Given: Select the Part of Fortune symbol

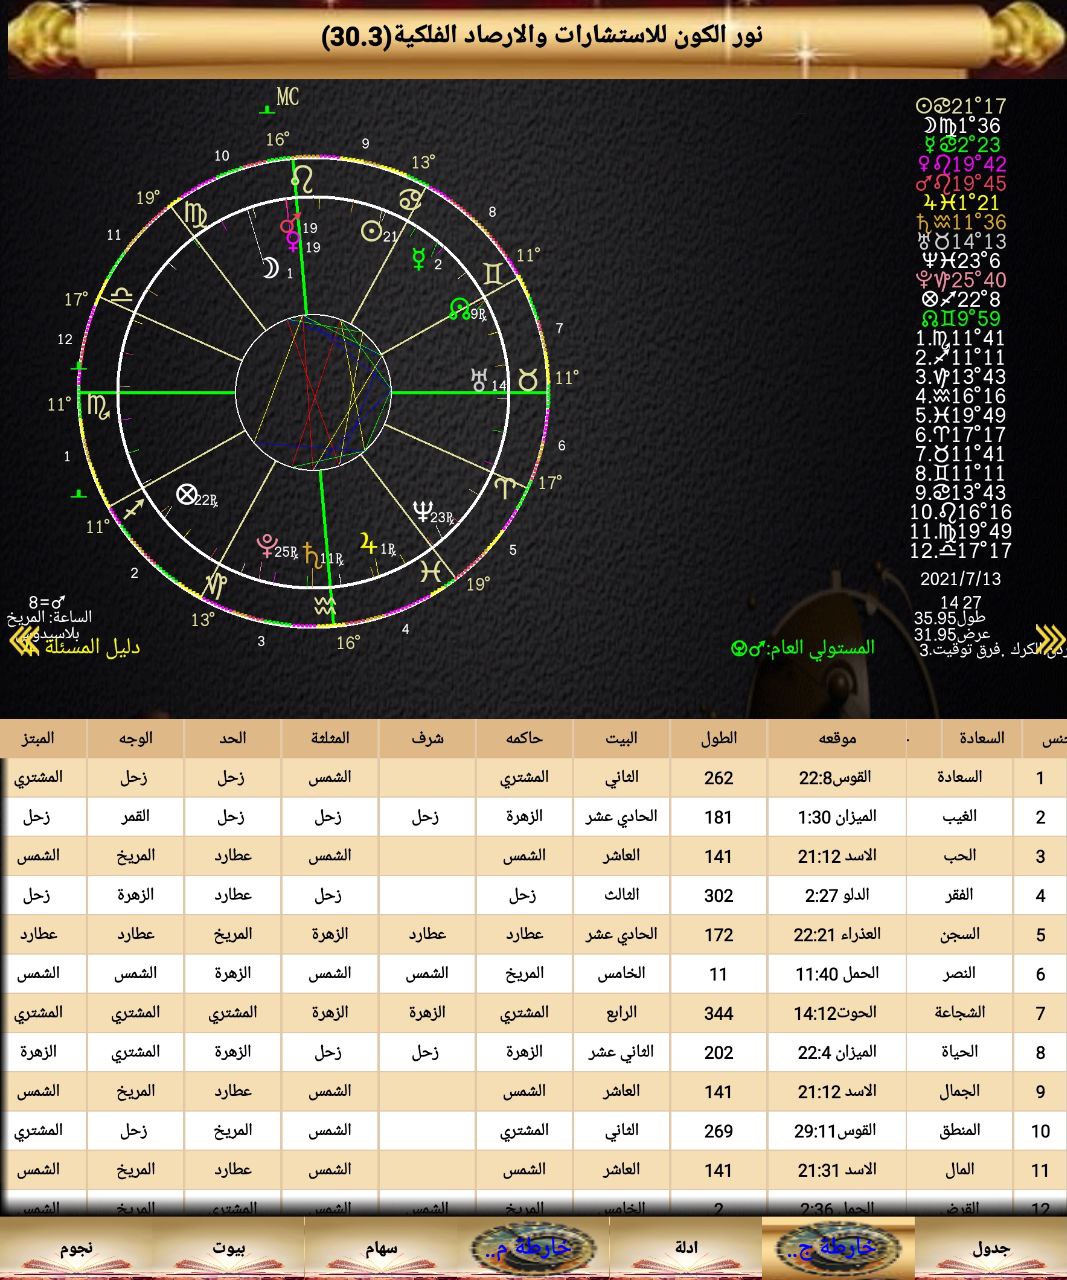Looking at the screenshot, I should pos(185,494).
